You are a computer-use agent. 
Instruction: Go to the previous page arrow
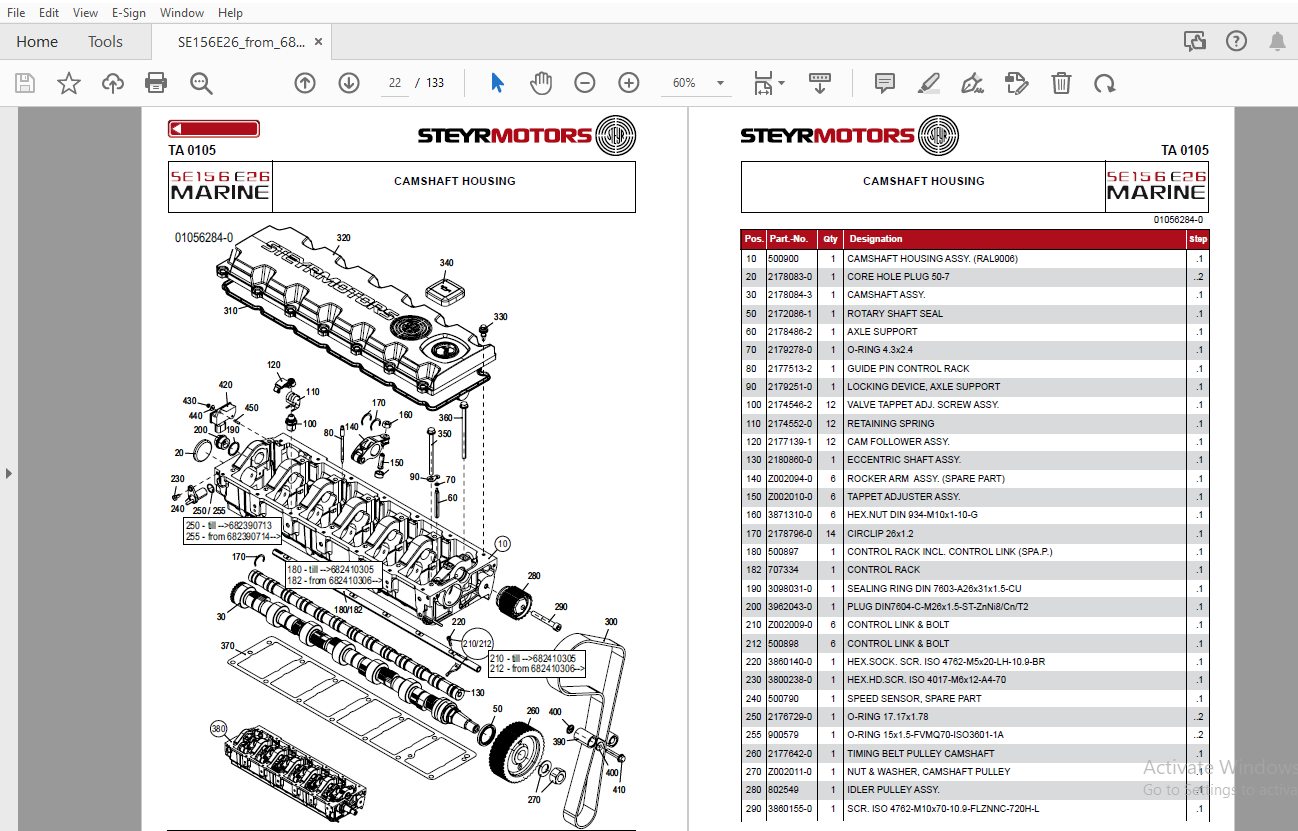pyautogui.click(x=305, y=83)
